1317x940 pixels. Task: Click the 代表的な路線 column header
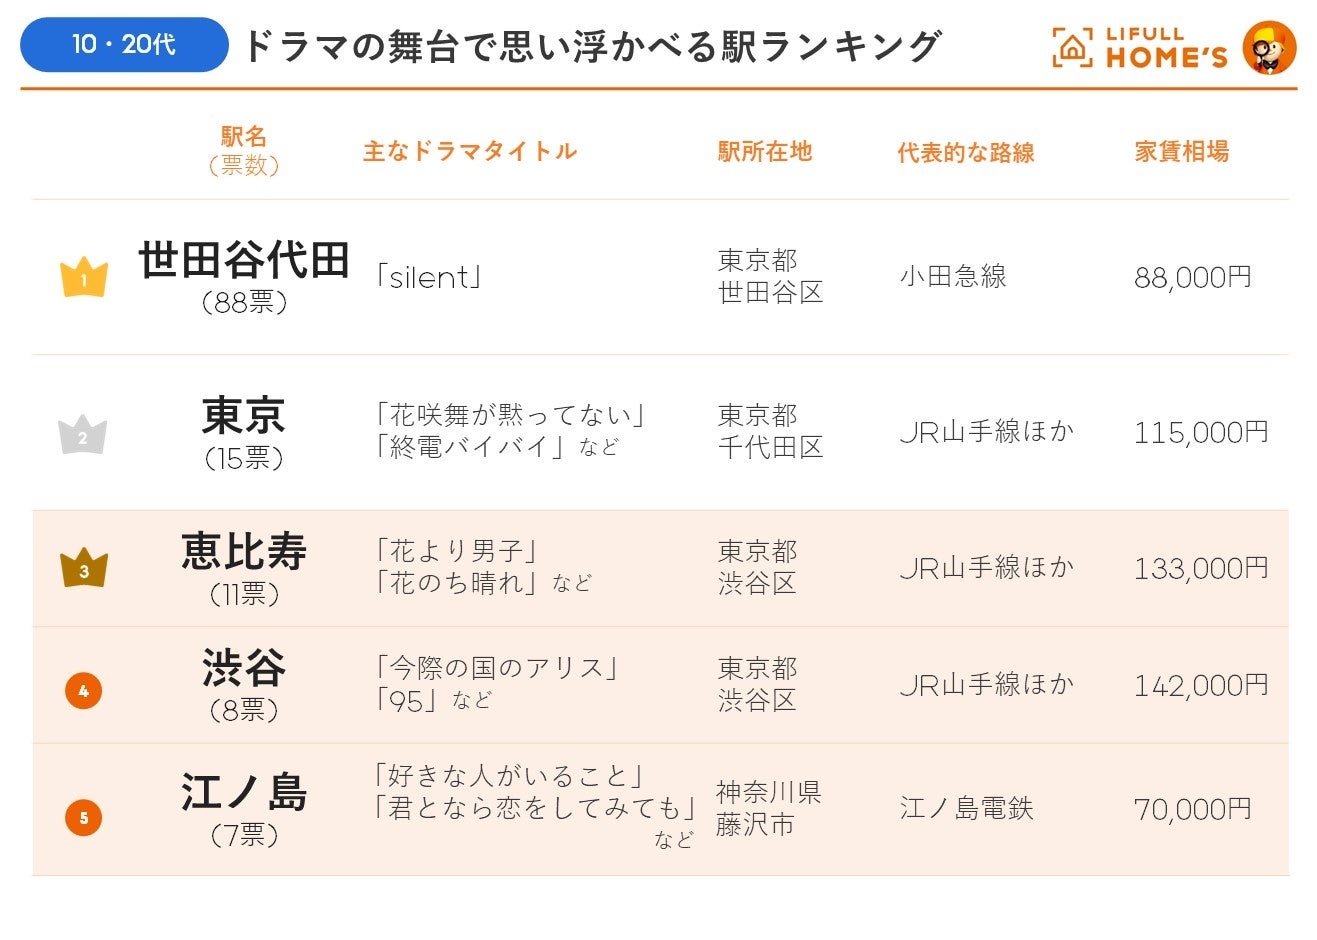pyautogui.click(x=965, y=153)
